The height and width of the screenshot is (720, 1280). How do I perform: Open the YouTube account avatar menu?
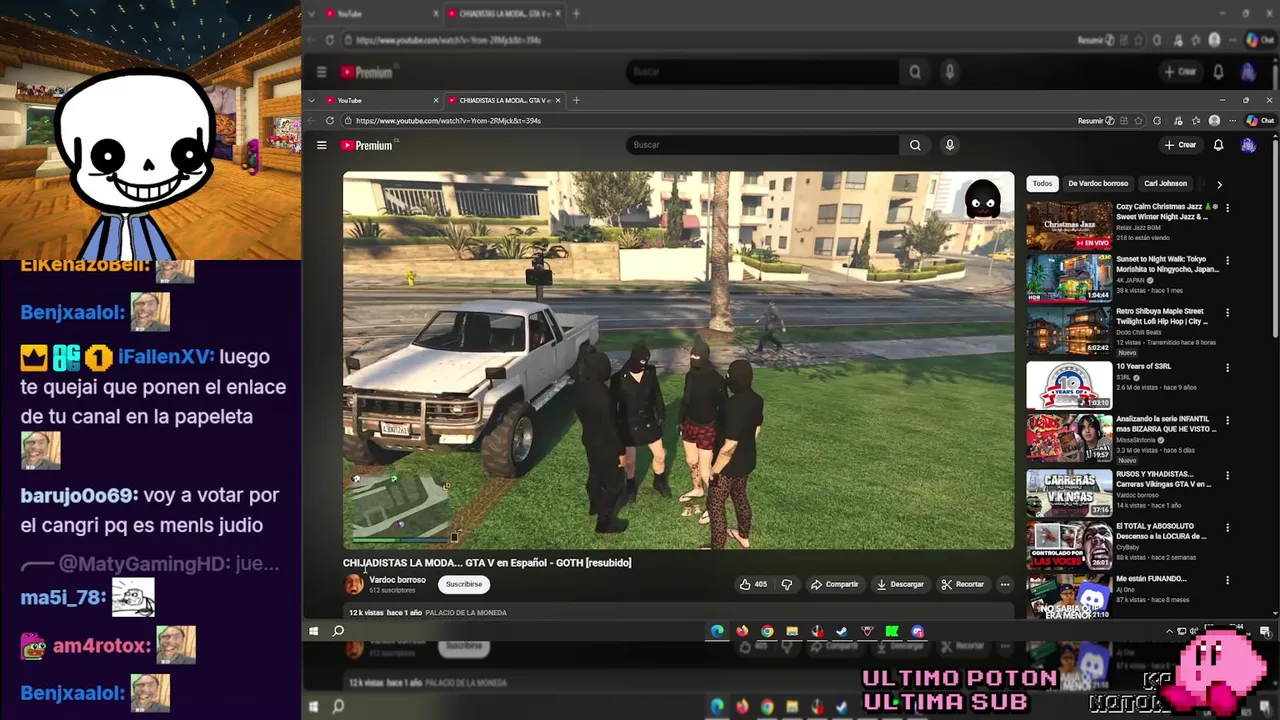click(x=1248, y=145)
